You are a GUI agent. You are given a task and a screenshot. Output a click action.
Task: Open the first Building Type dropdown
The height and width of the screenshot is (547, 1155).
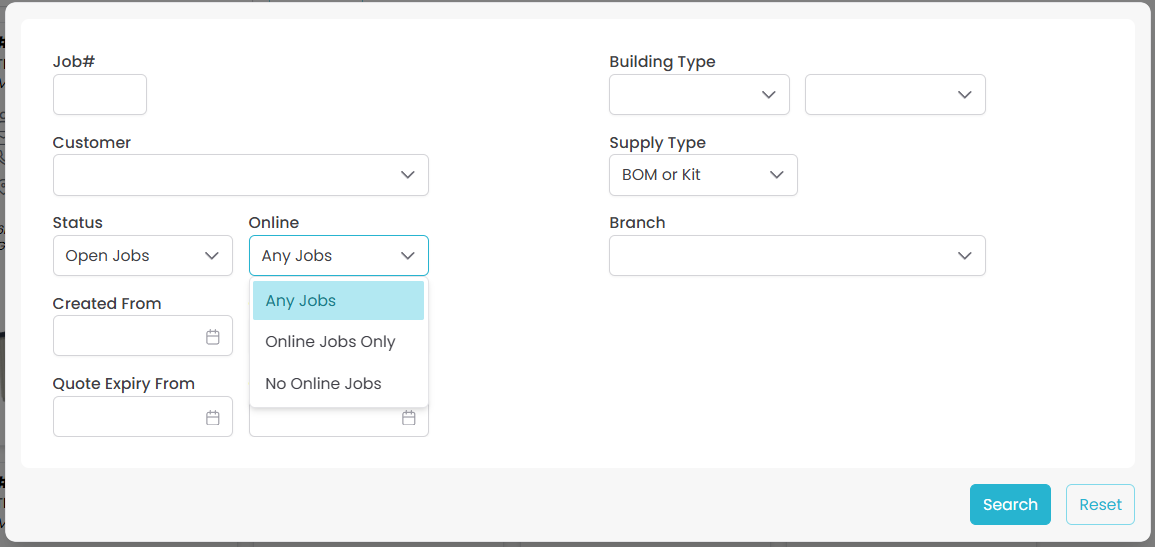click(699, 95)
